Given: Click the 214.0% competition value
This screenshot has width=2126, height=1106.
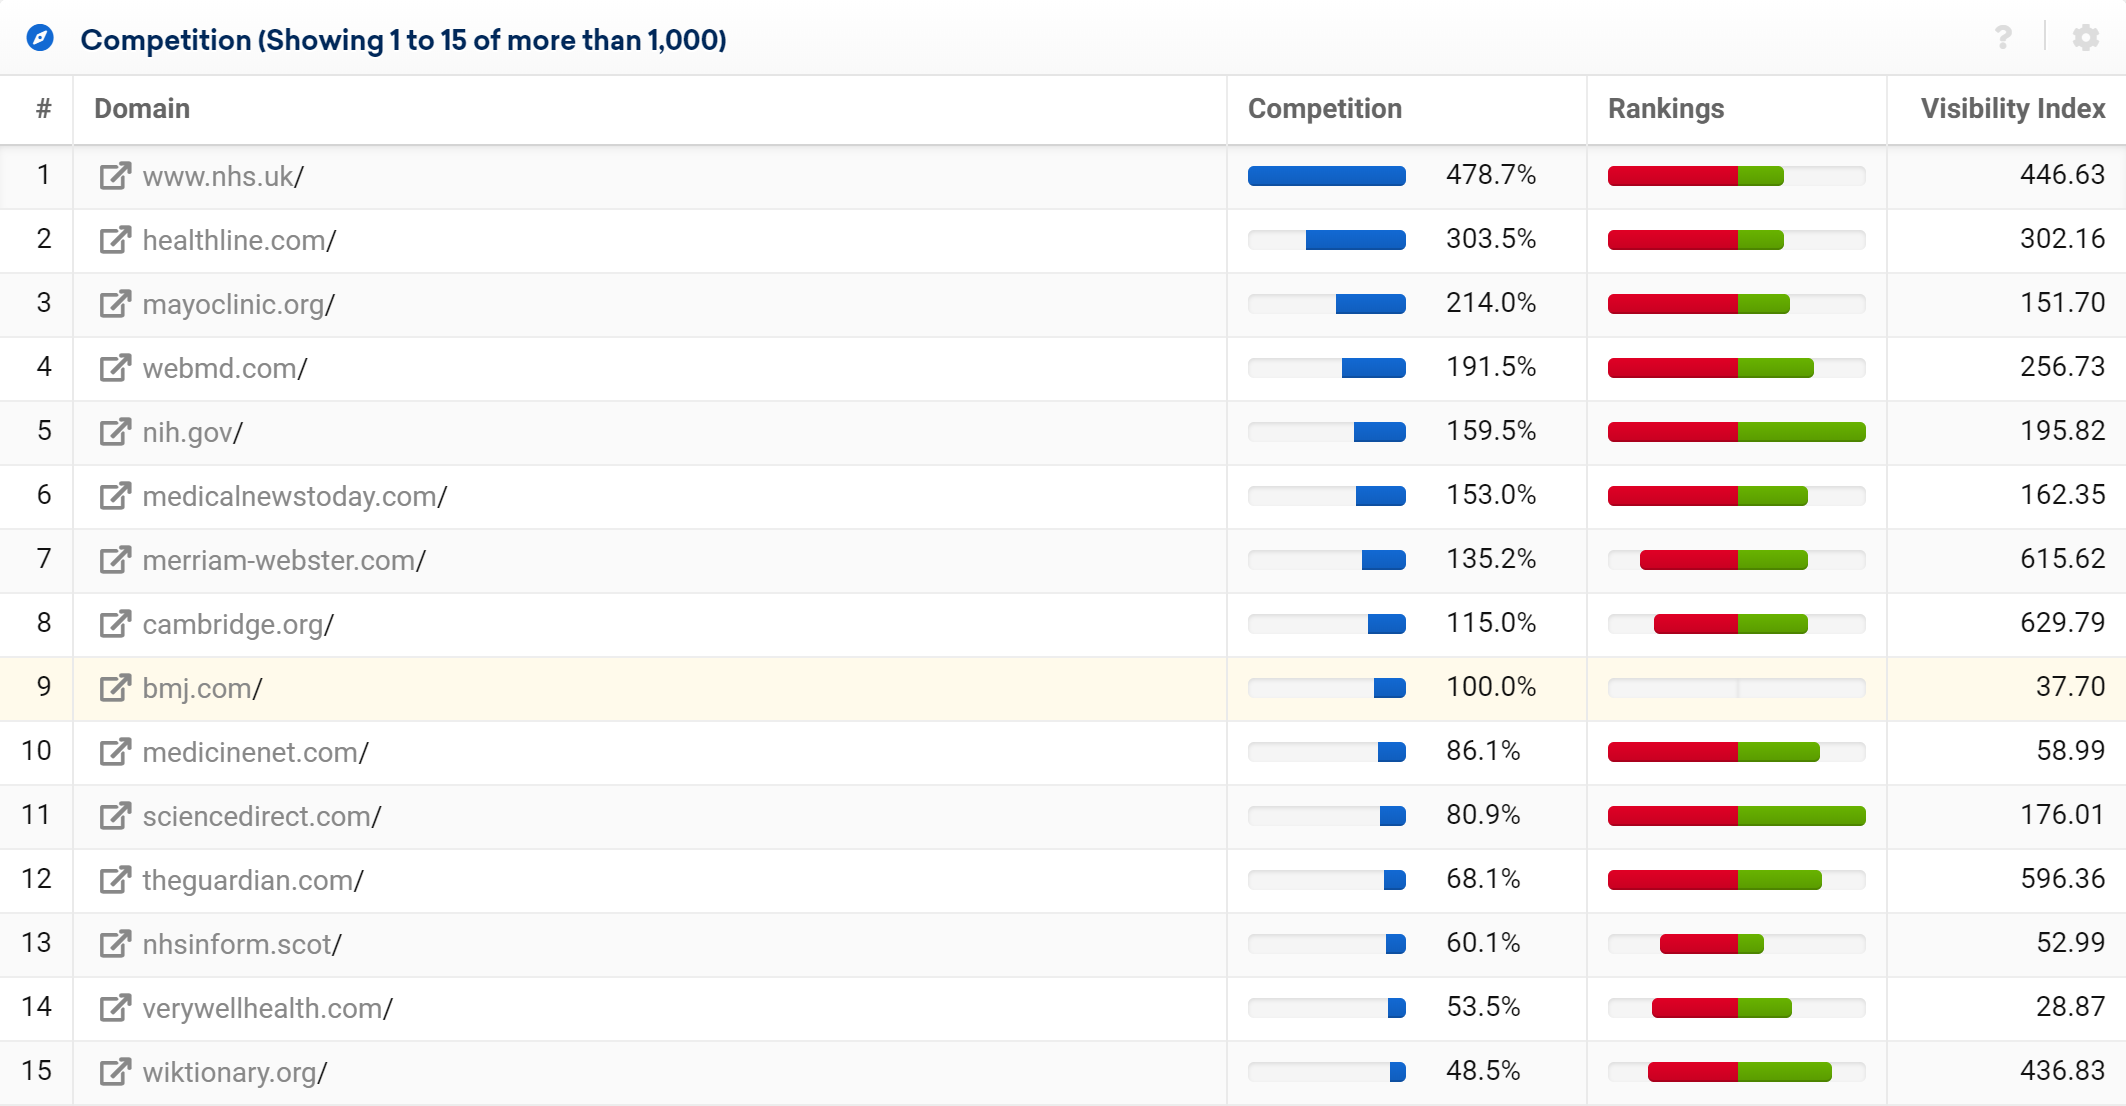Looking at the screenshot, I should pos(1491,303).
